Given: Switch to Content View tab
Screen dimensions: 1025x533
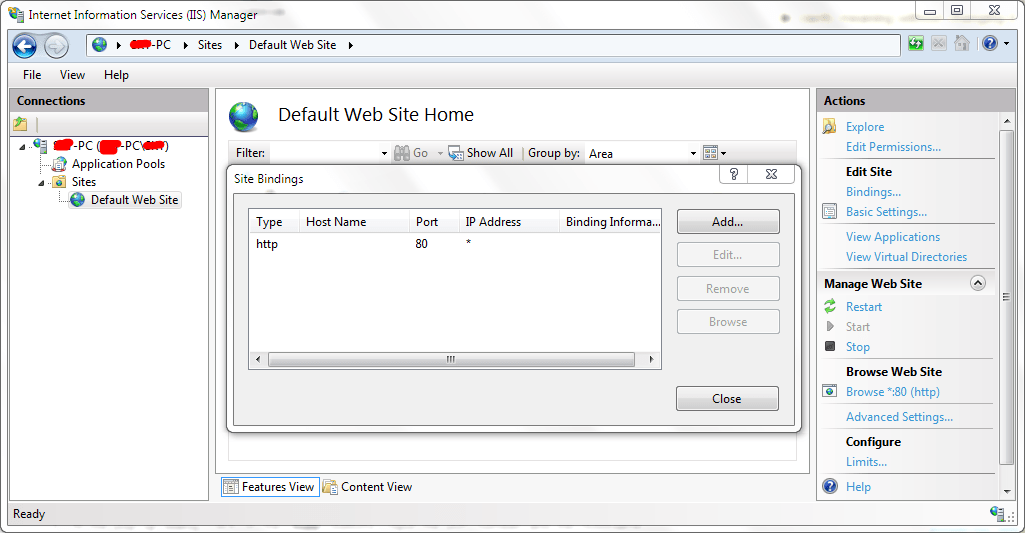Looking at the screenshot, I should (x=367, y=487).
